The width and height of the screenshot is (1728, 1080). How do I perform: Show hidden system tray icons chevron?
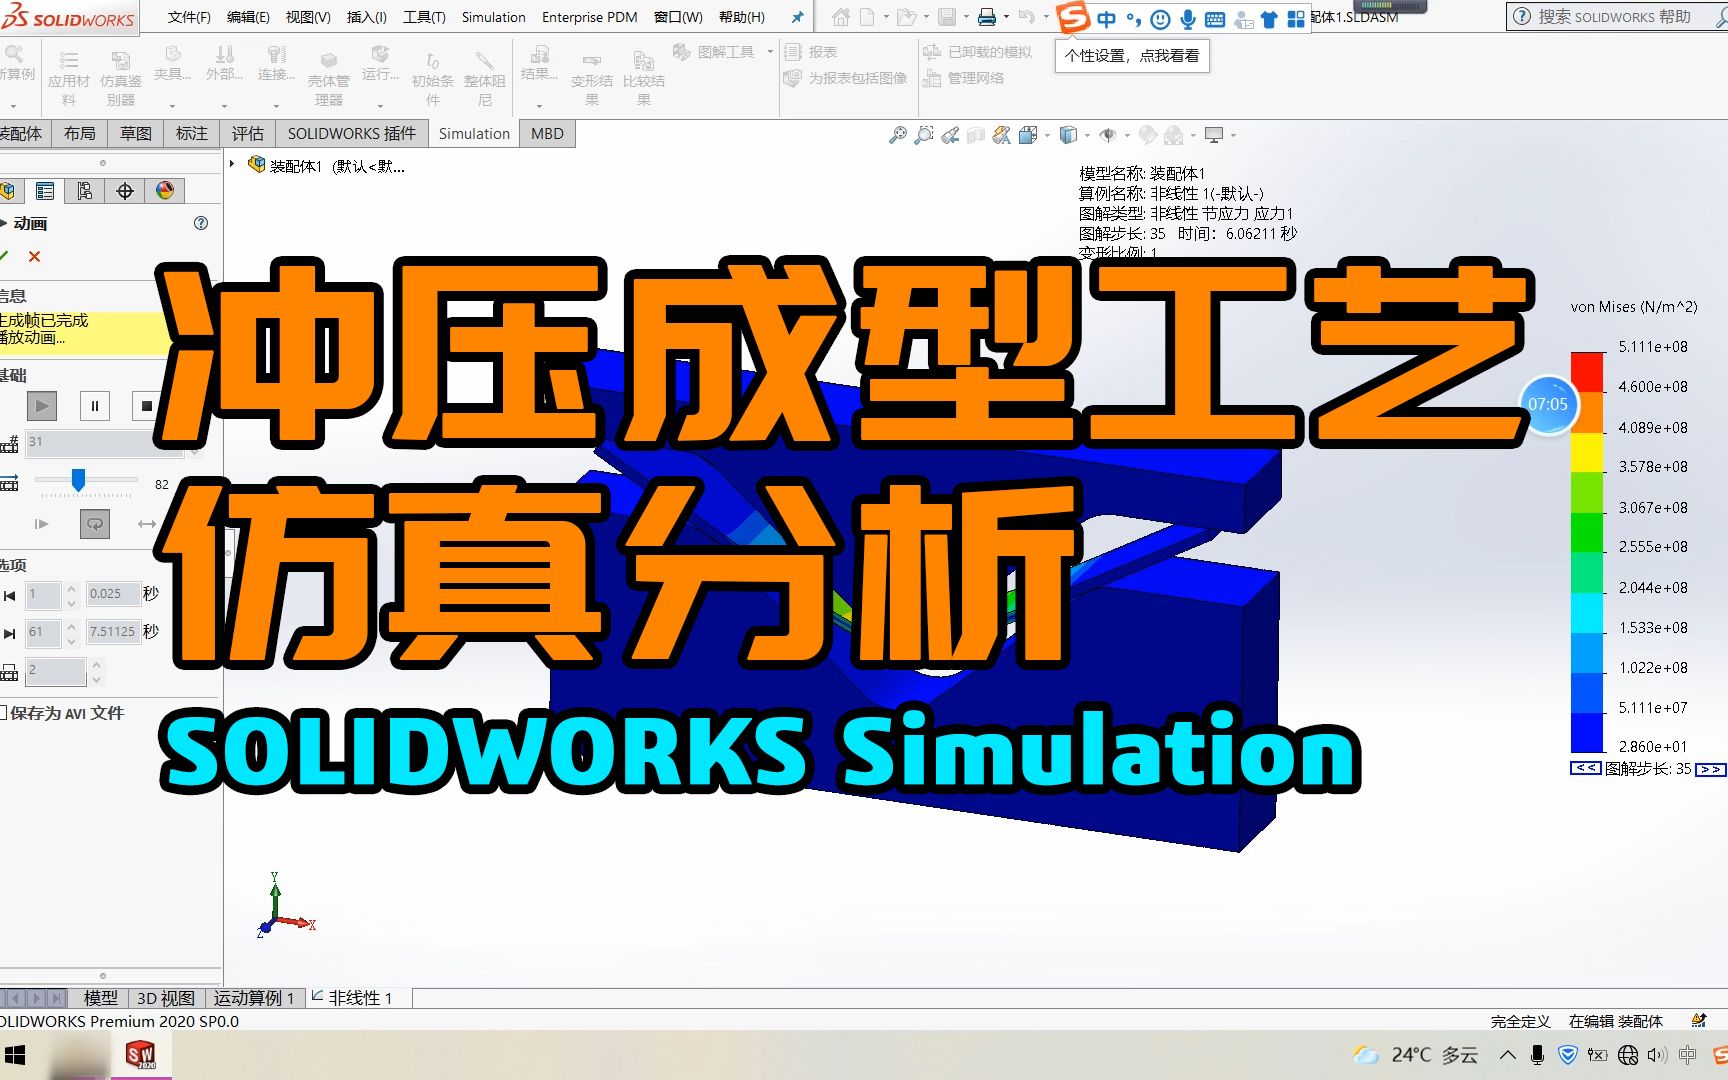1508,1054
